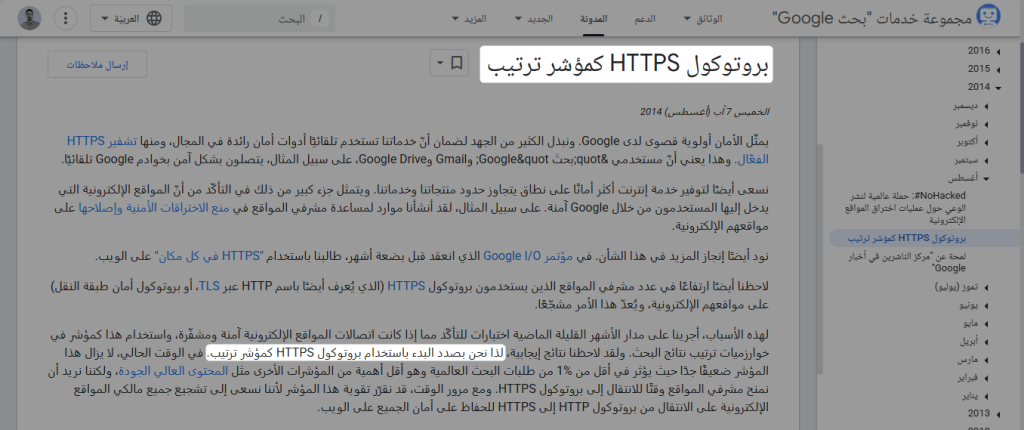
Task: Open the three-dot more options menu
Action: [65, 18]
